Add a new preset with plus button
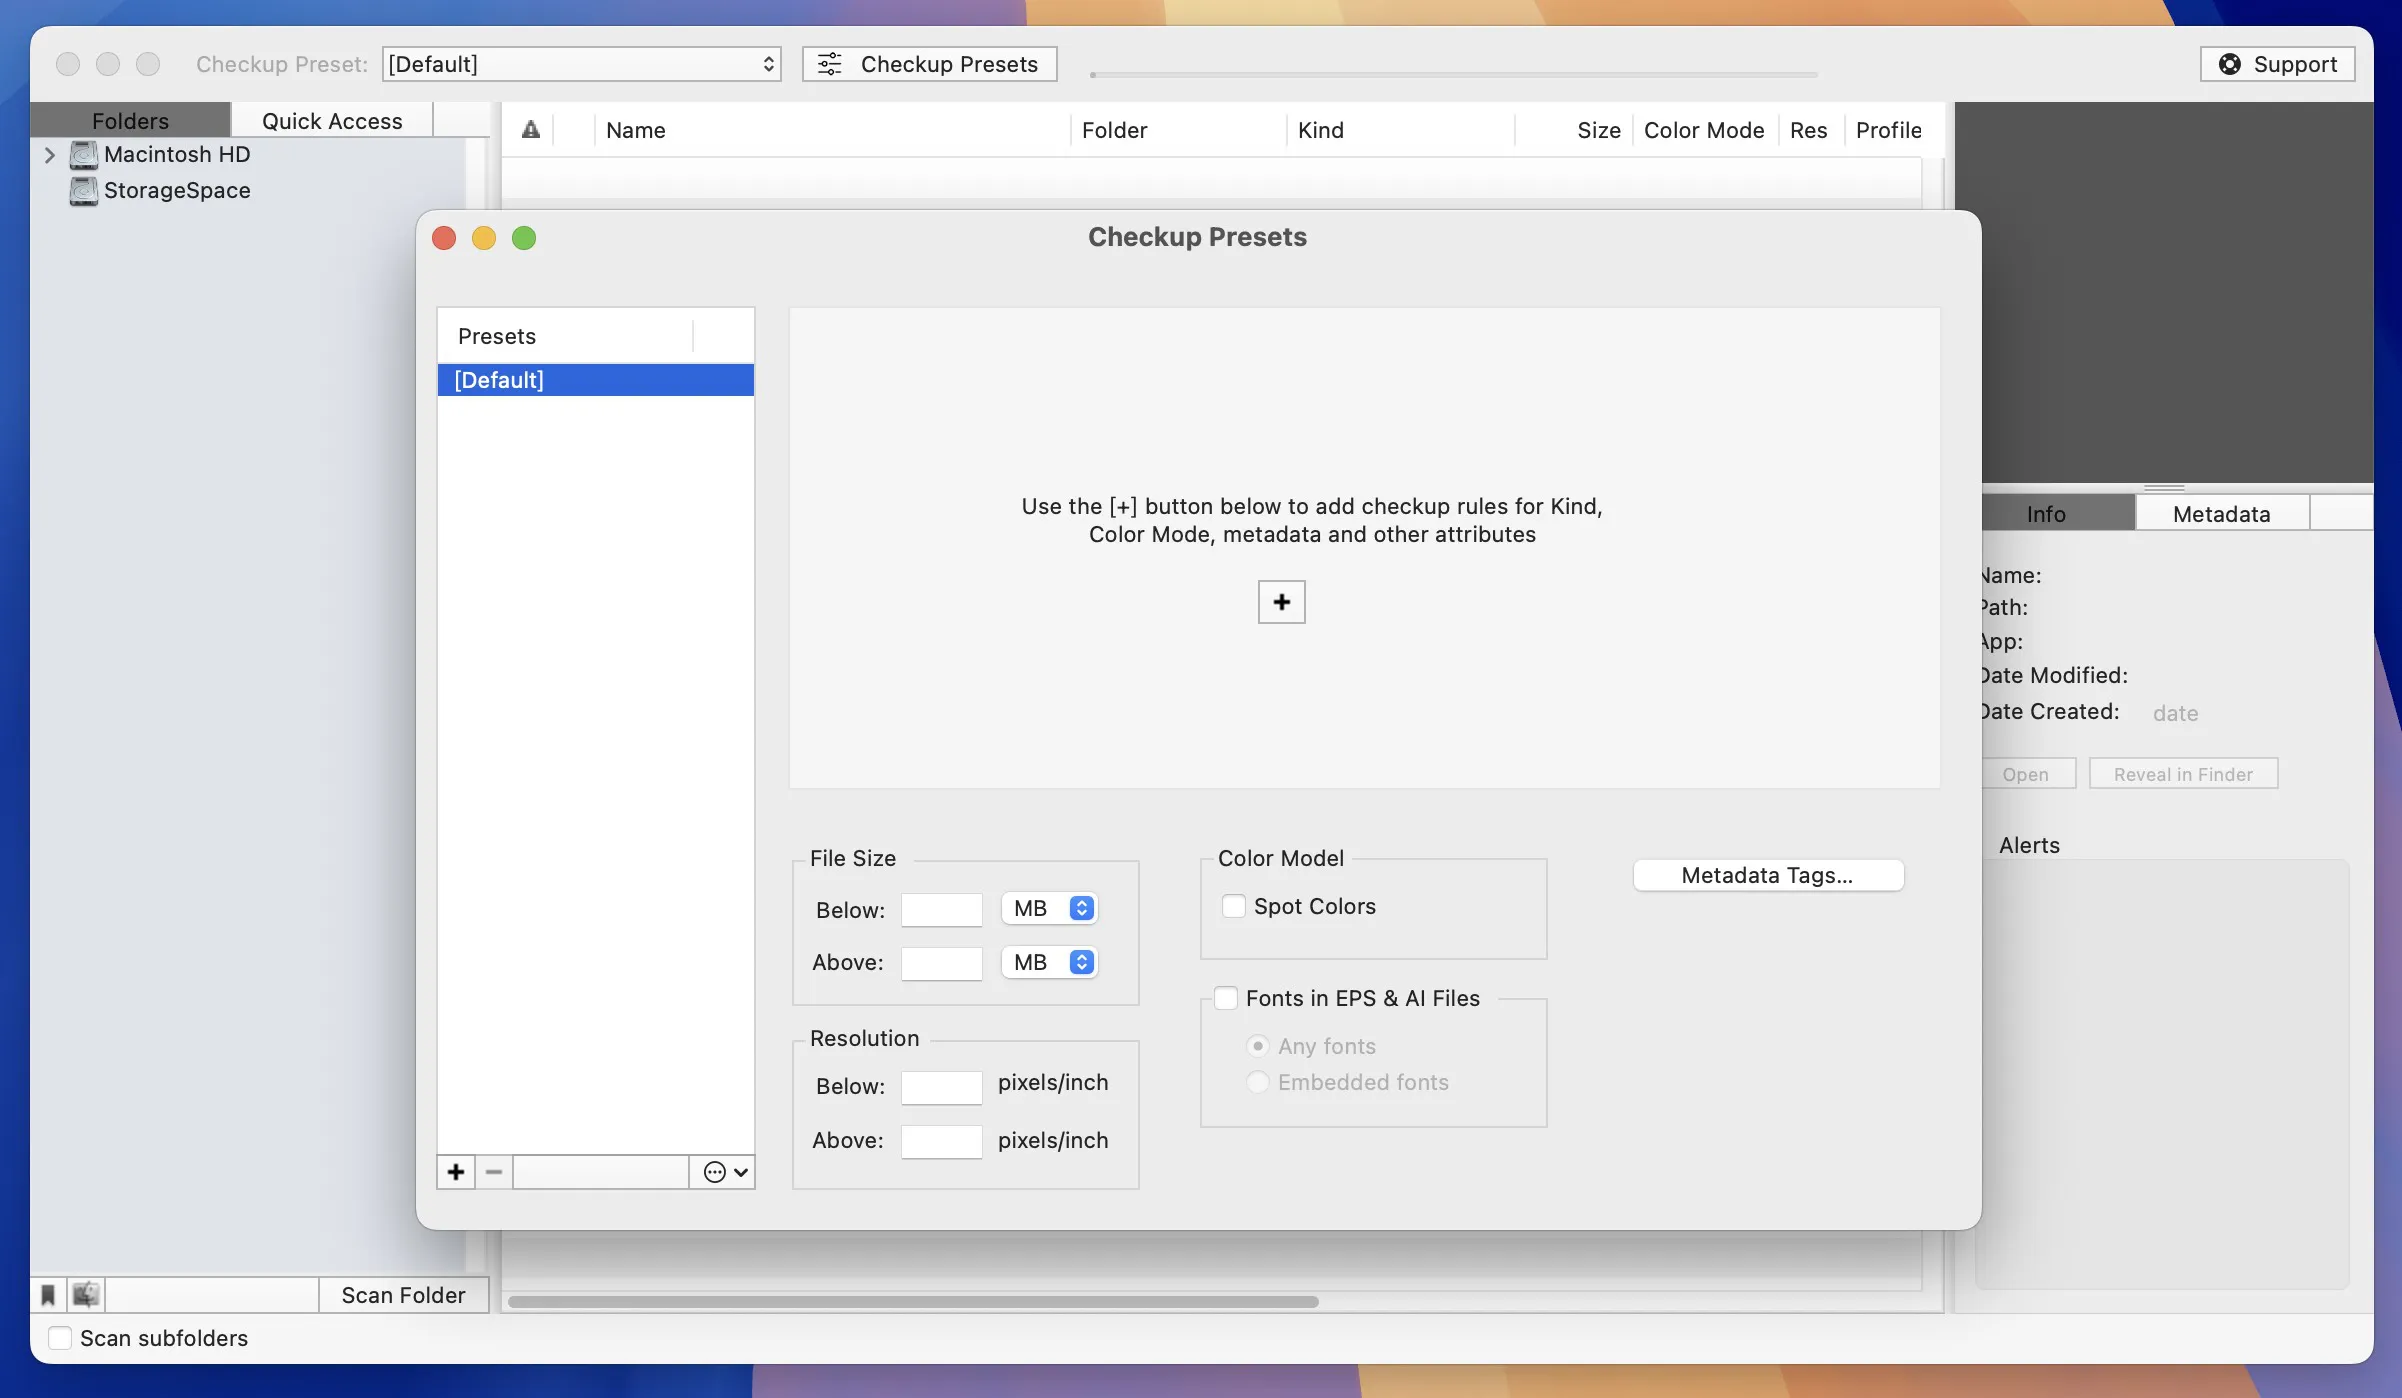Screen dimensions: 2402x1398 [456, 1172]
